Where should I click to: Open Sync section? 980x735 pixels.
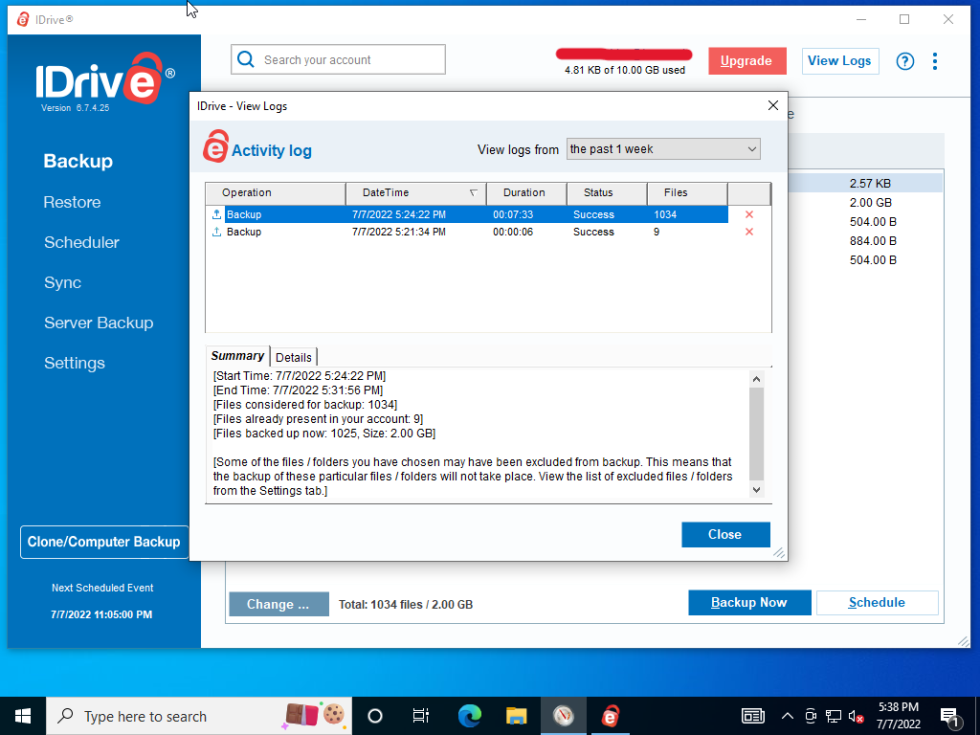pos(62,282)
